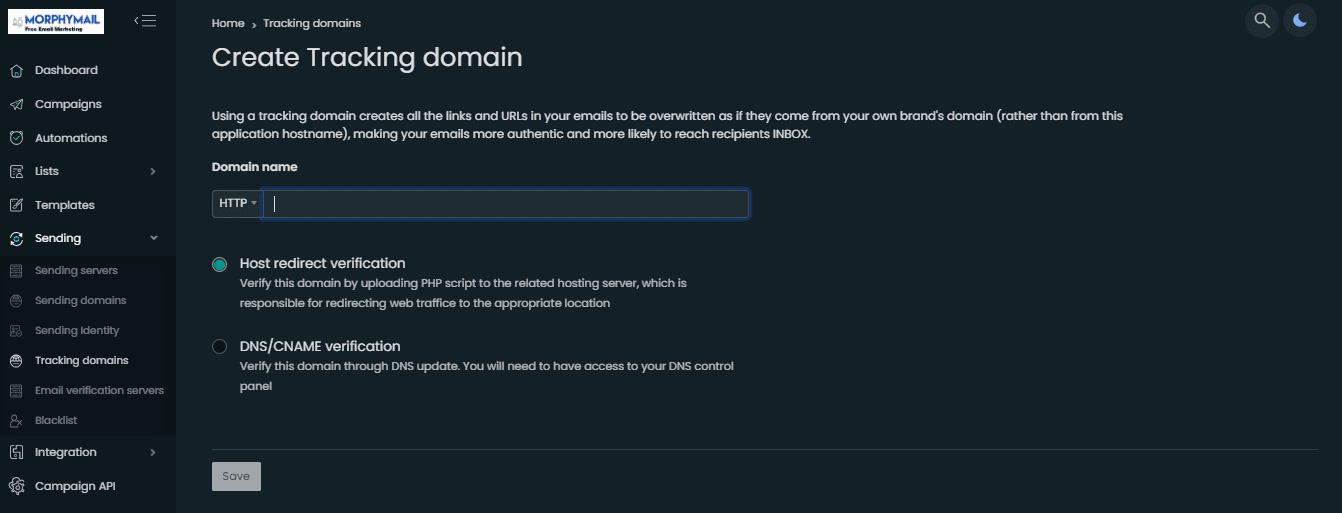Expand the Lists submenu chevron
The width and height of the screenshot is (1342, 513).
pyautogui.click(x=153, y=172)
